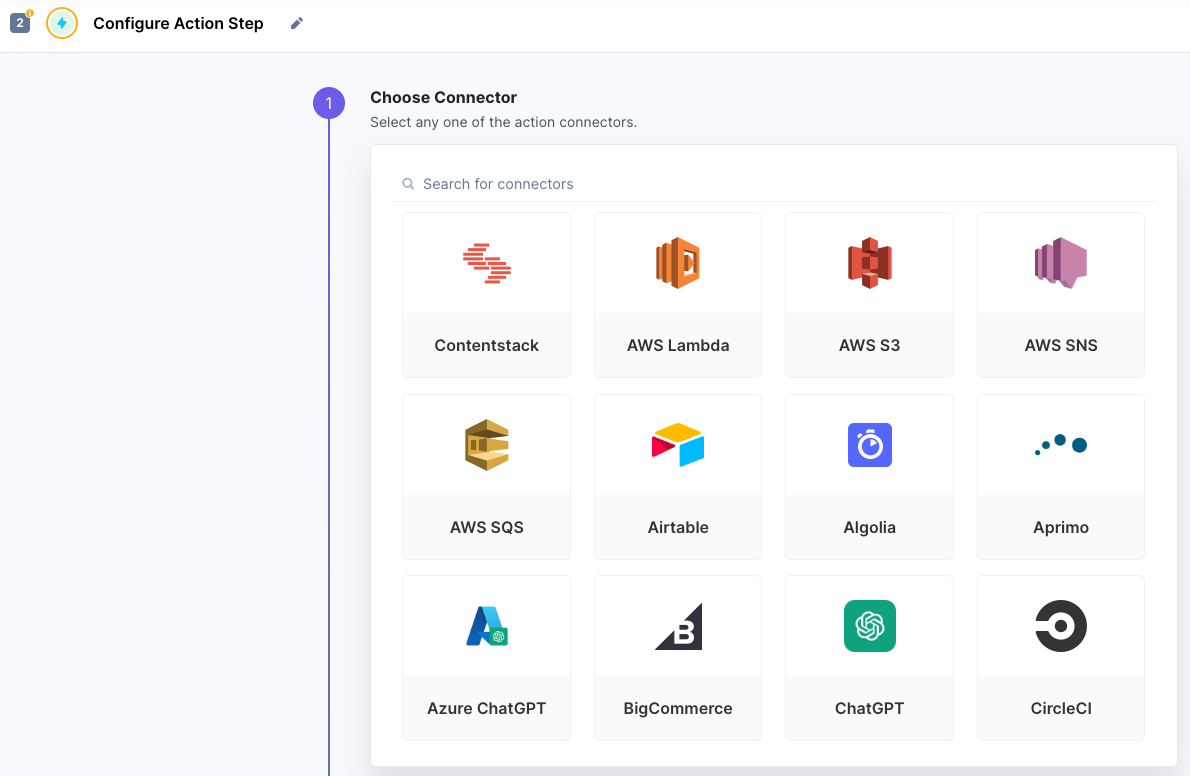Select the Airtable logo icon
Image resolution: width=1190 pixels, height=776 pixels.
pyautogui.click(x=678, y=445)
